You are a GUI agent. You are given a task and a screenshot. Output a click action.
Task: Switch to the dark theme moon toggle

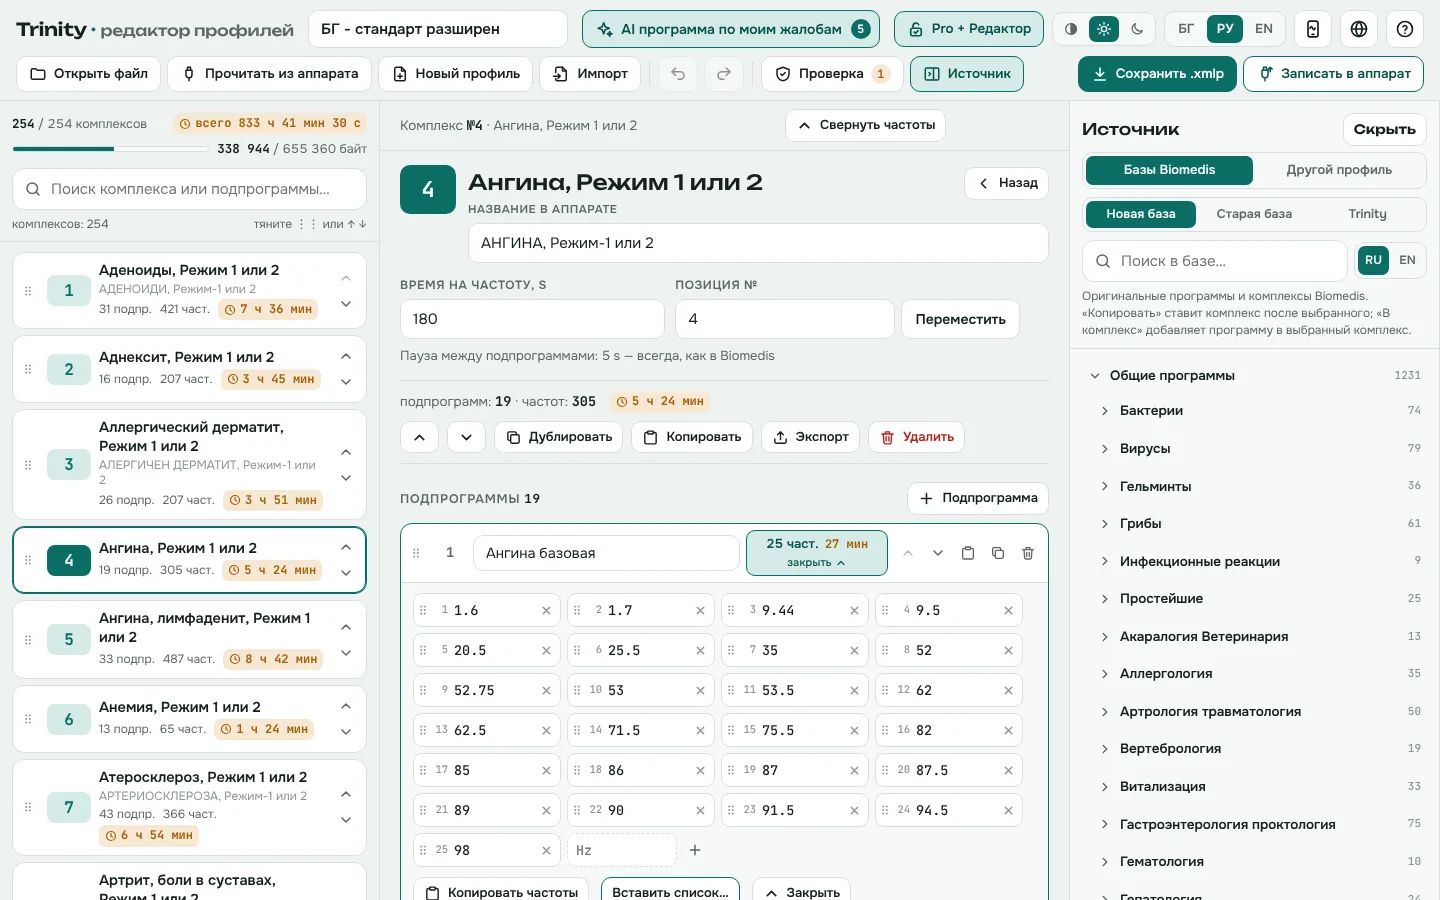point(1137,29)
